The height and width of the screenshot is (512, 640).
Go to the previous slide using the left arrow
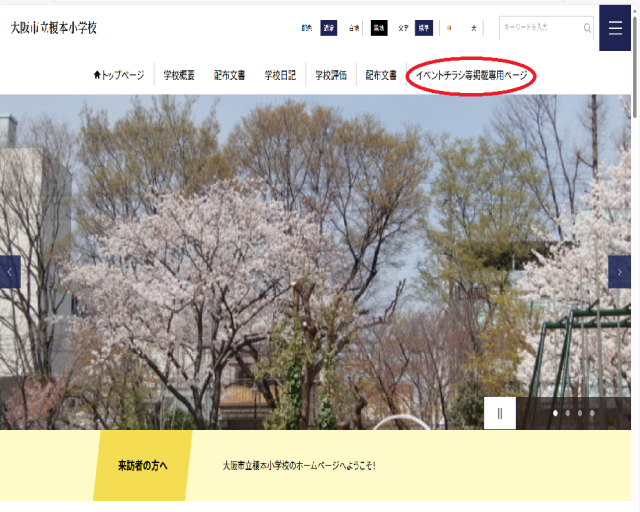pos(10,272)
